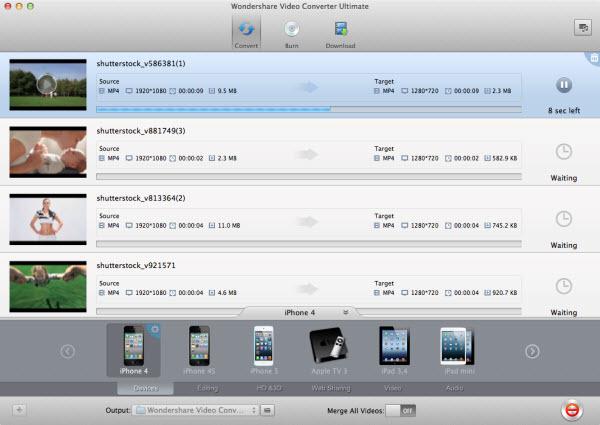Click the progress bar of shutterstock_v881749(3)
Screen dimensions: 600x425
309,176
